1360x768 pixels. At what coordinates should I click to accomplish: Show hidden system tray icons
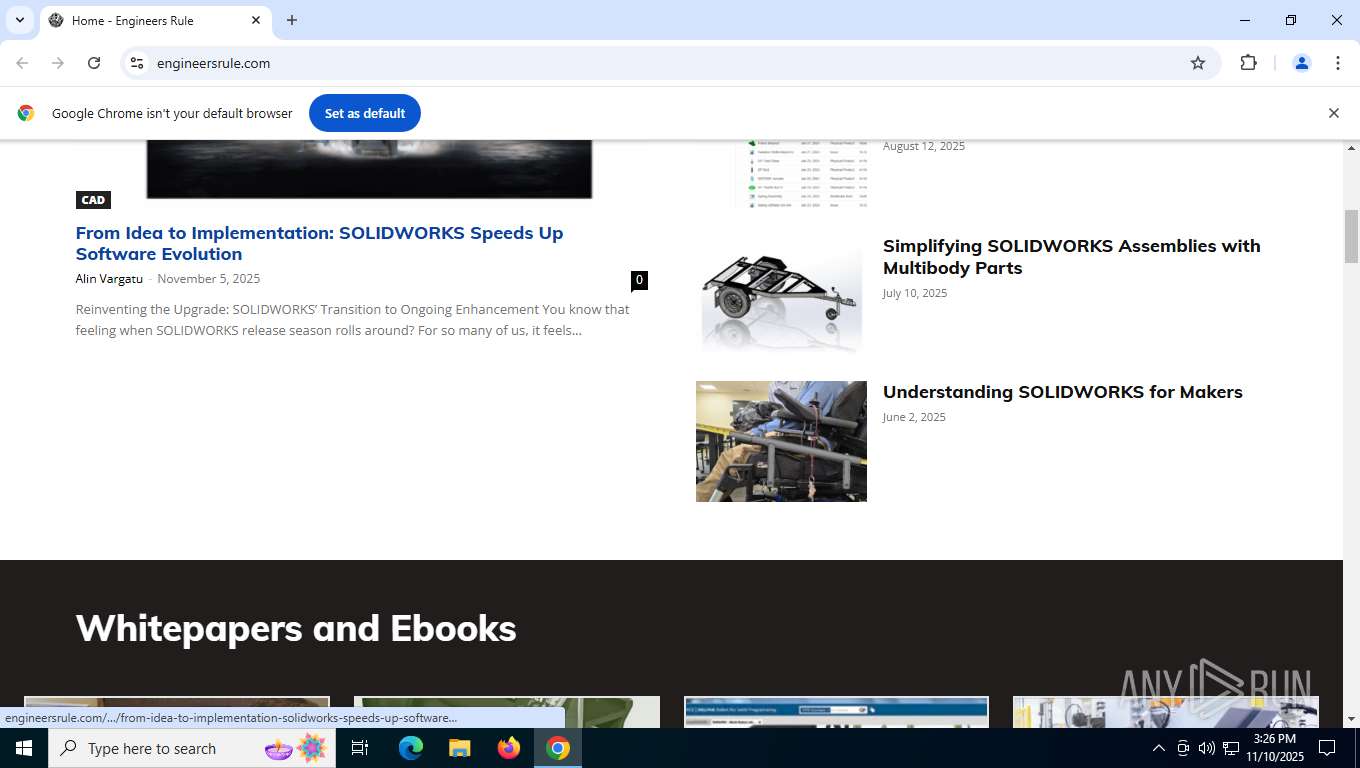tap(1159, 748)
